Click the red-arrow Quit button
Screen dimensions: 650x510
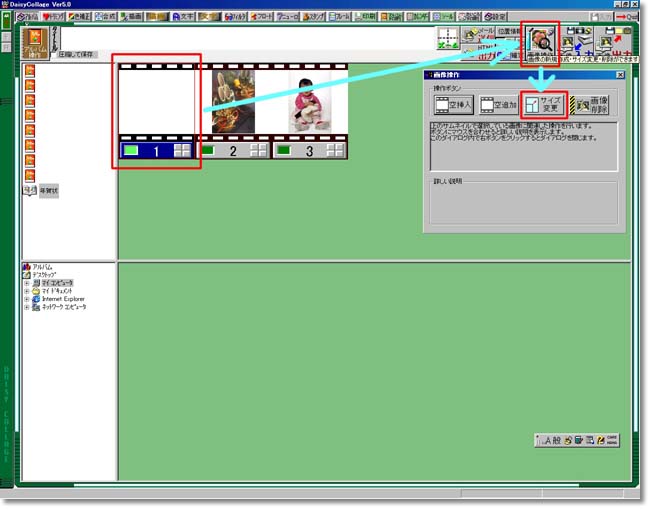[x=626, y=17]
